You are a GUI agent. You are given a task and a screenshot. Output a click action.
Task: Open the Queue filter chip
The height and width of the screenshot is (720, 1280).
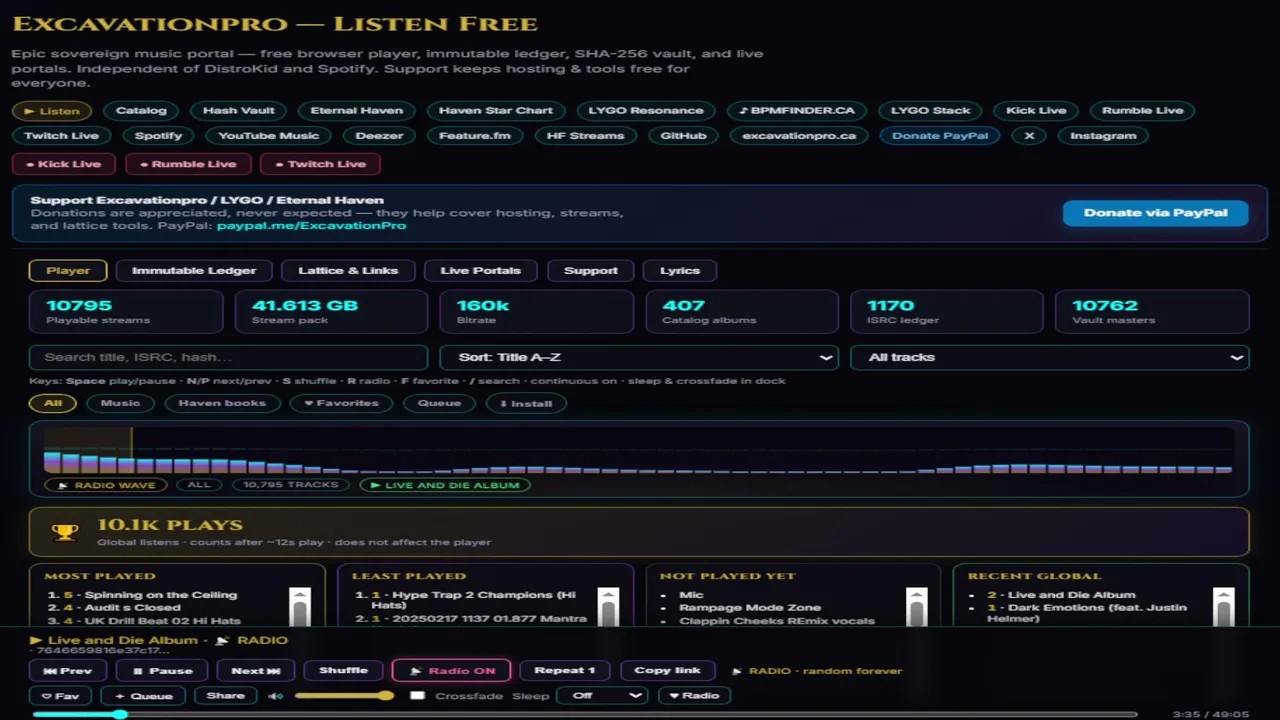pos(439,403)
